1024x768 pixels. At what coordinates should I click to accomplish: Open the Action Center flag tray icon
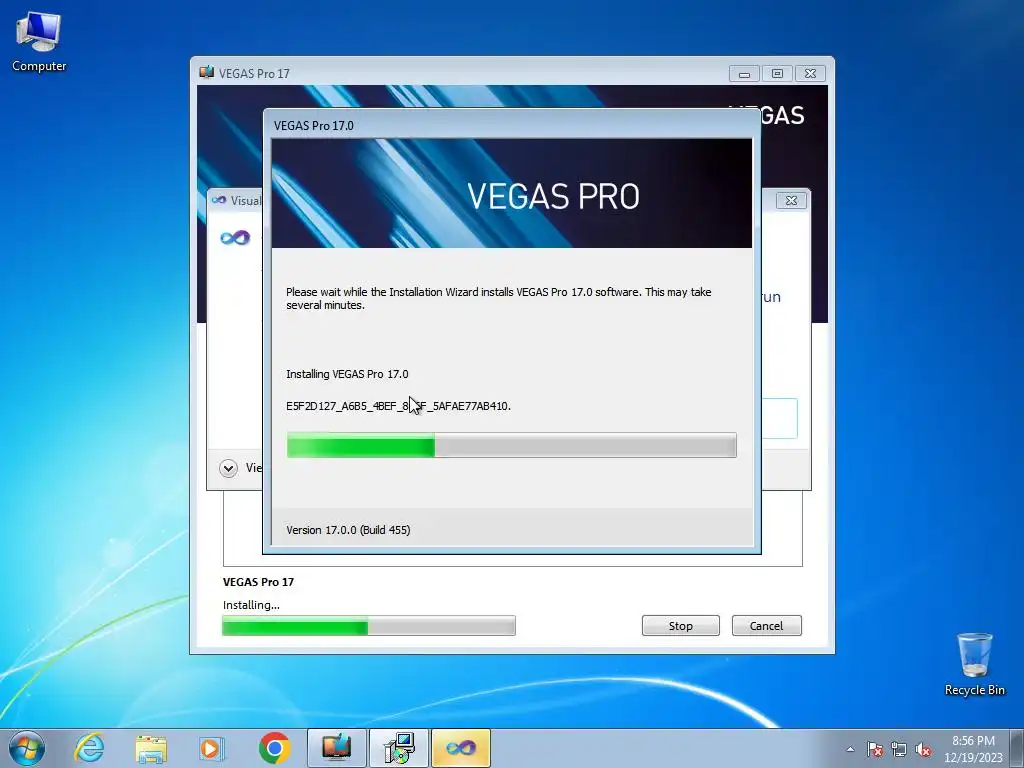click(875, 749)
